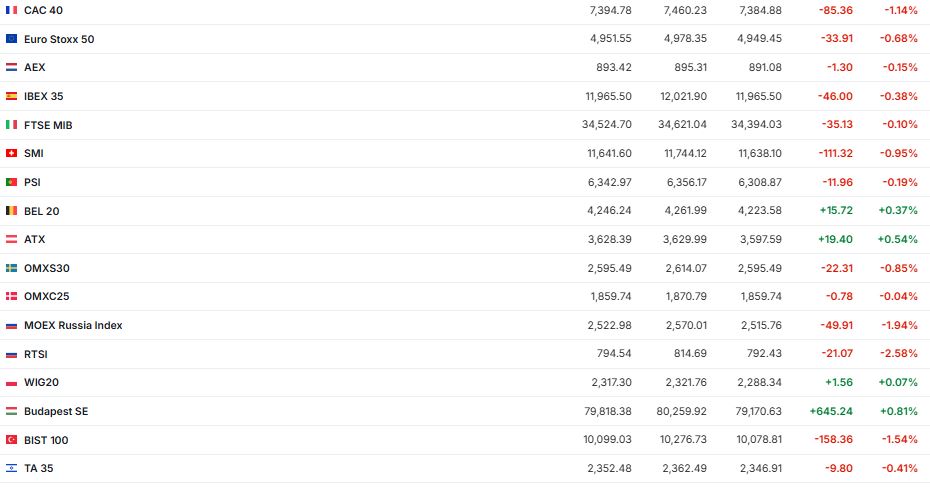Open the WIG20 index link
The image size is (930, 487).
(41, 382)
